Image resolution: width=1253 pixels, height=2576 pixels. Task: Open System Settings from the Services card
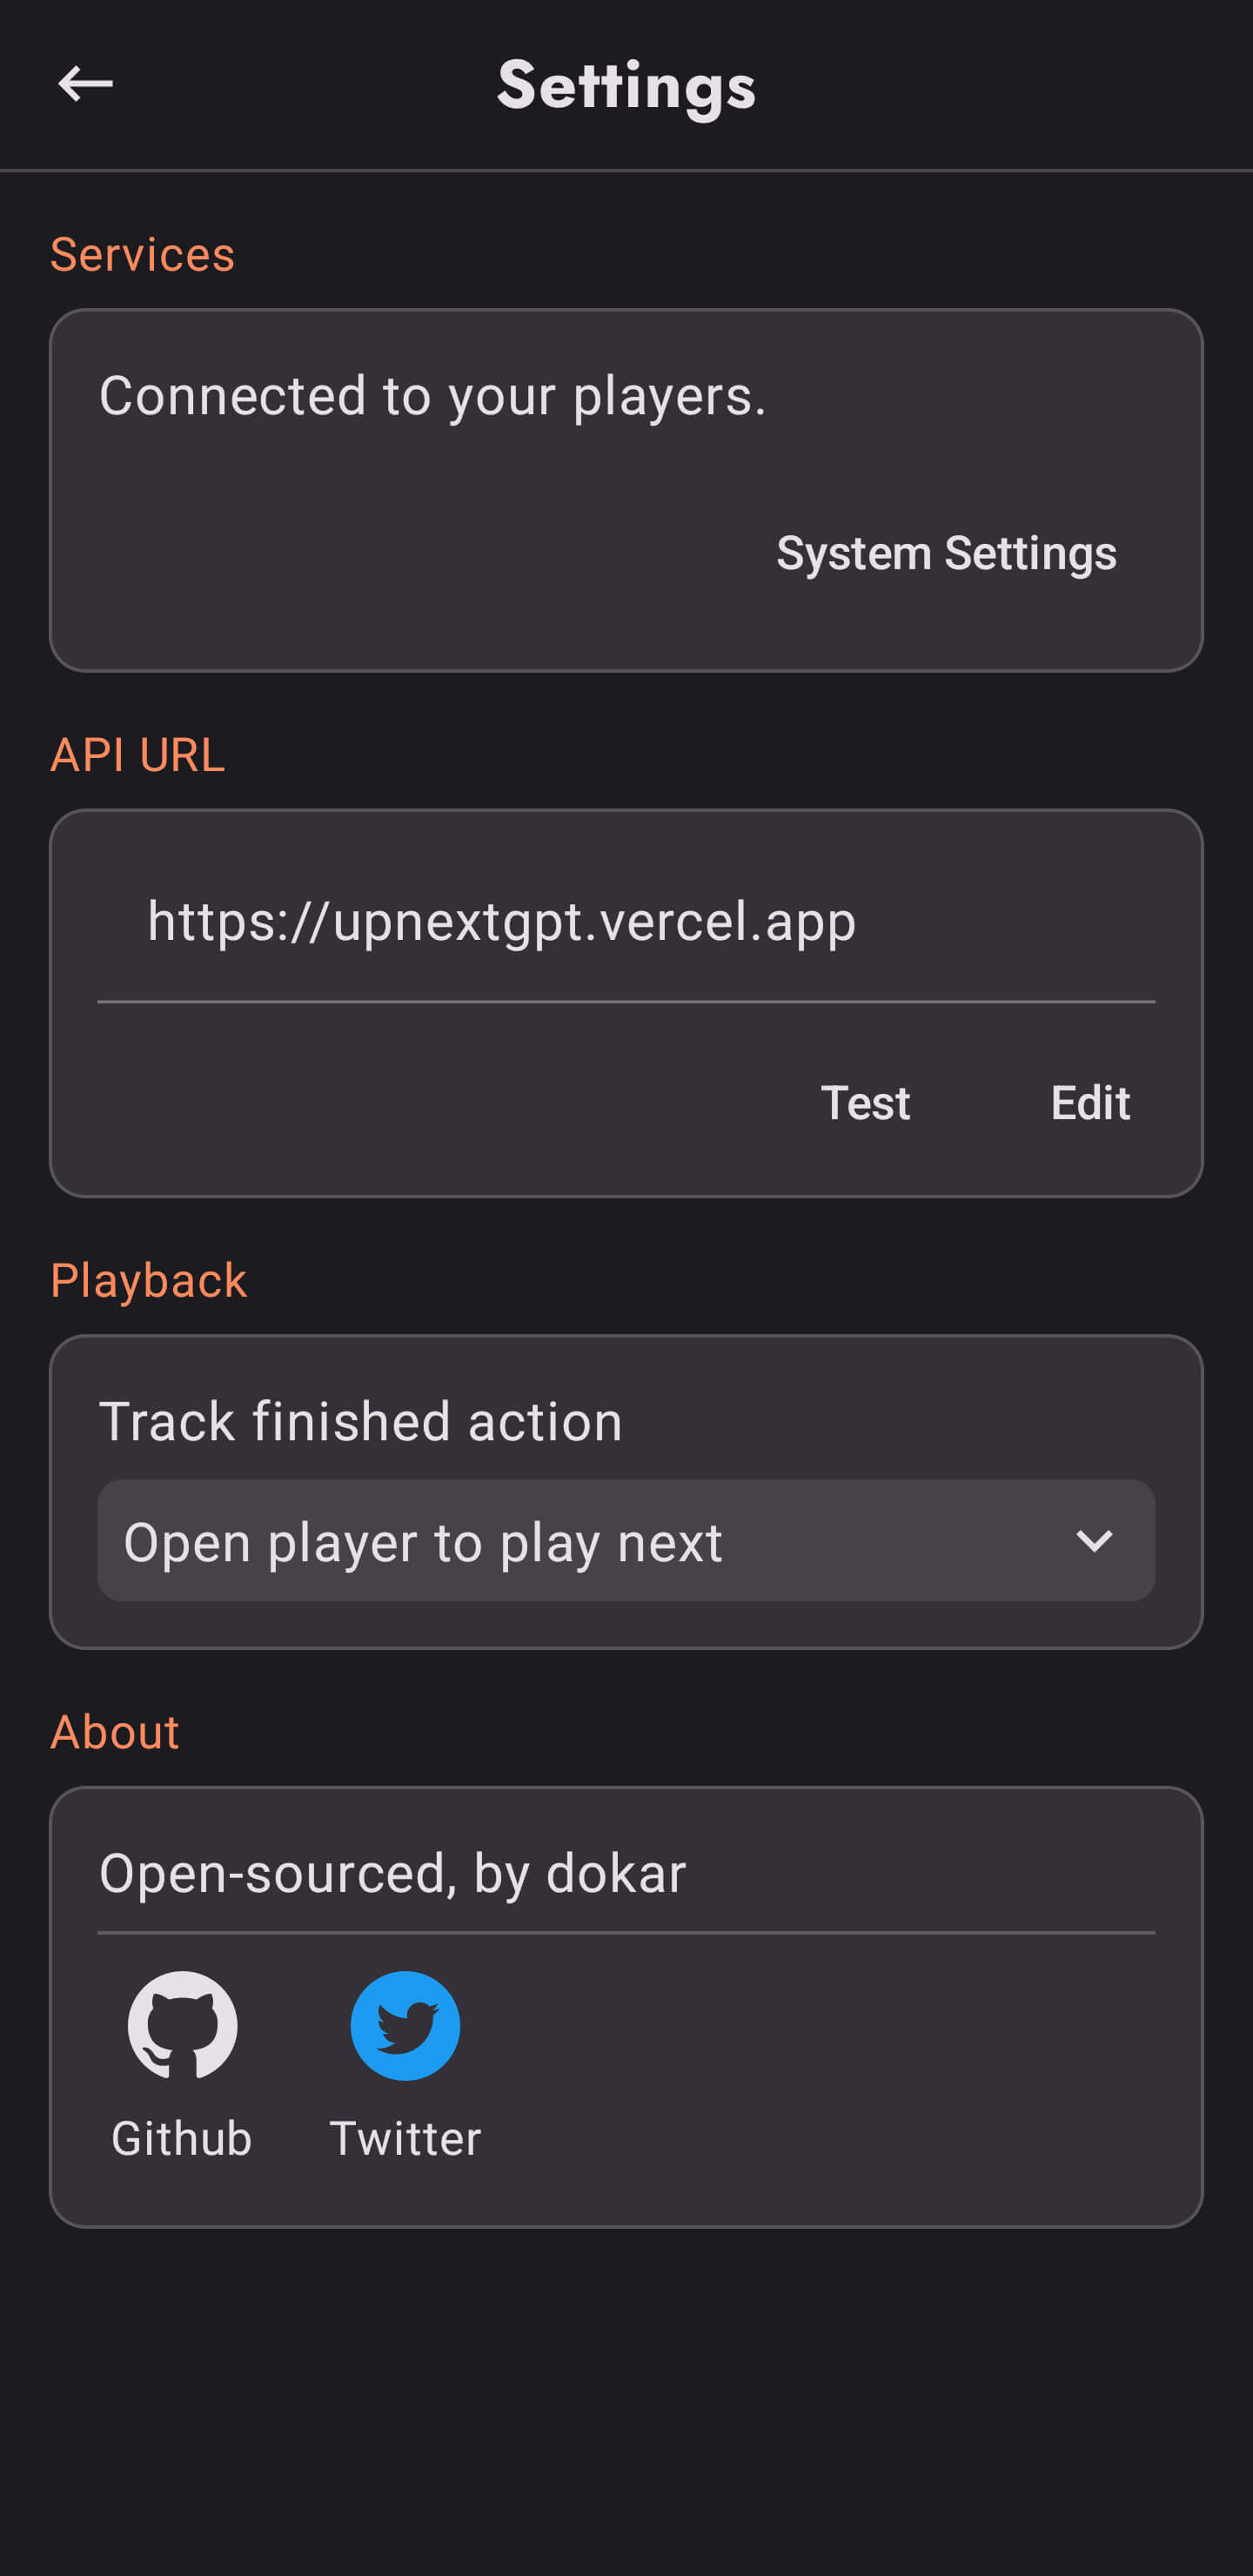click(x=947, y=553)
